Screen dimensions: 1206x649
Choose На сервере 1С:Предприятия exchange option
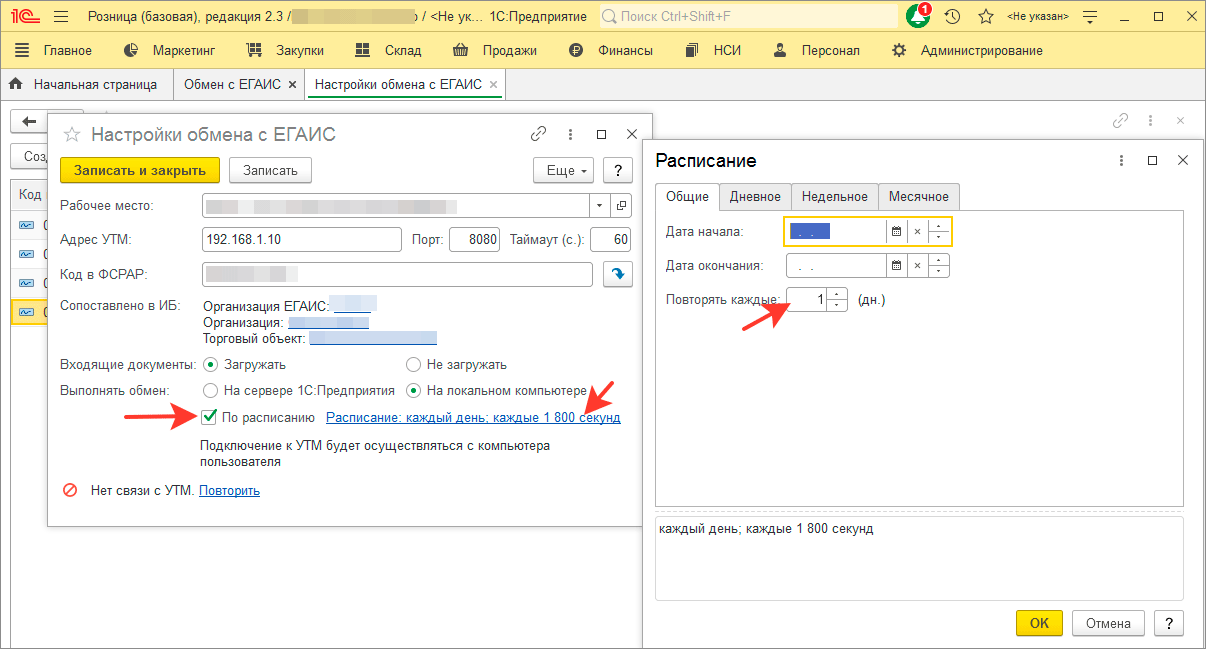(210, 391)
